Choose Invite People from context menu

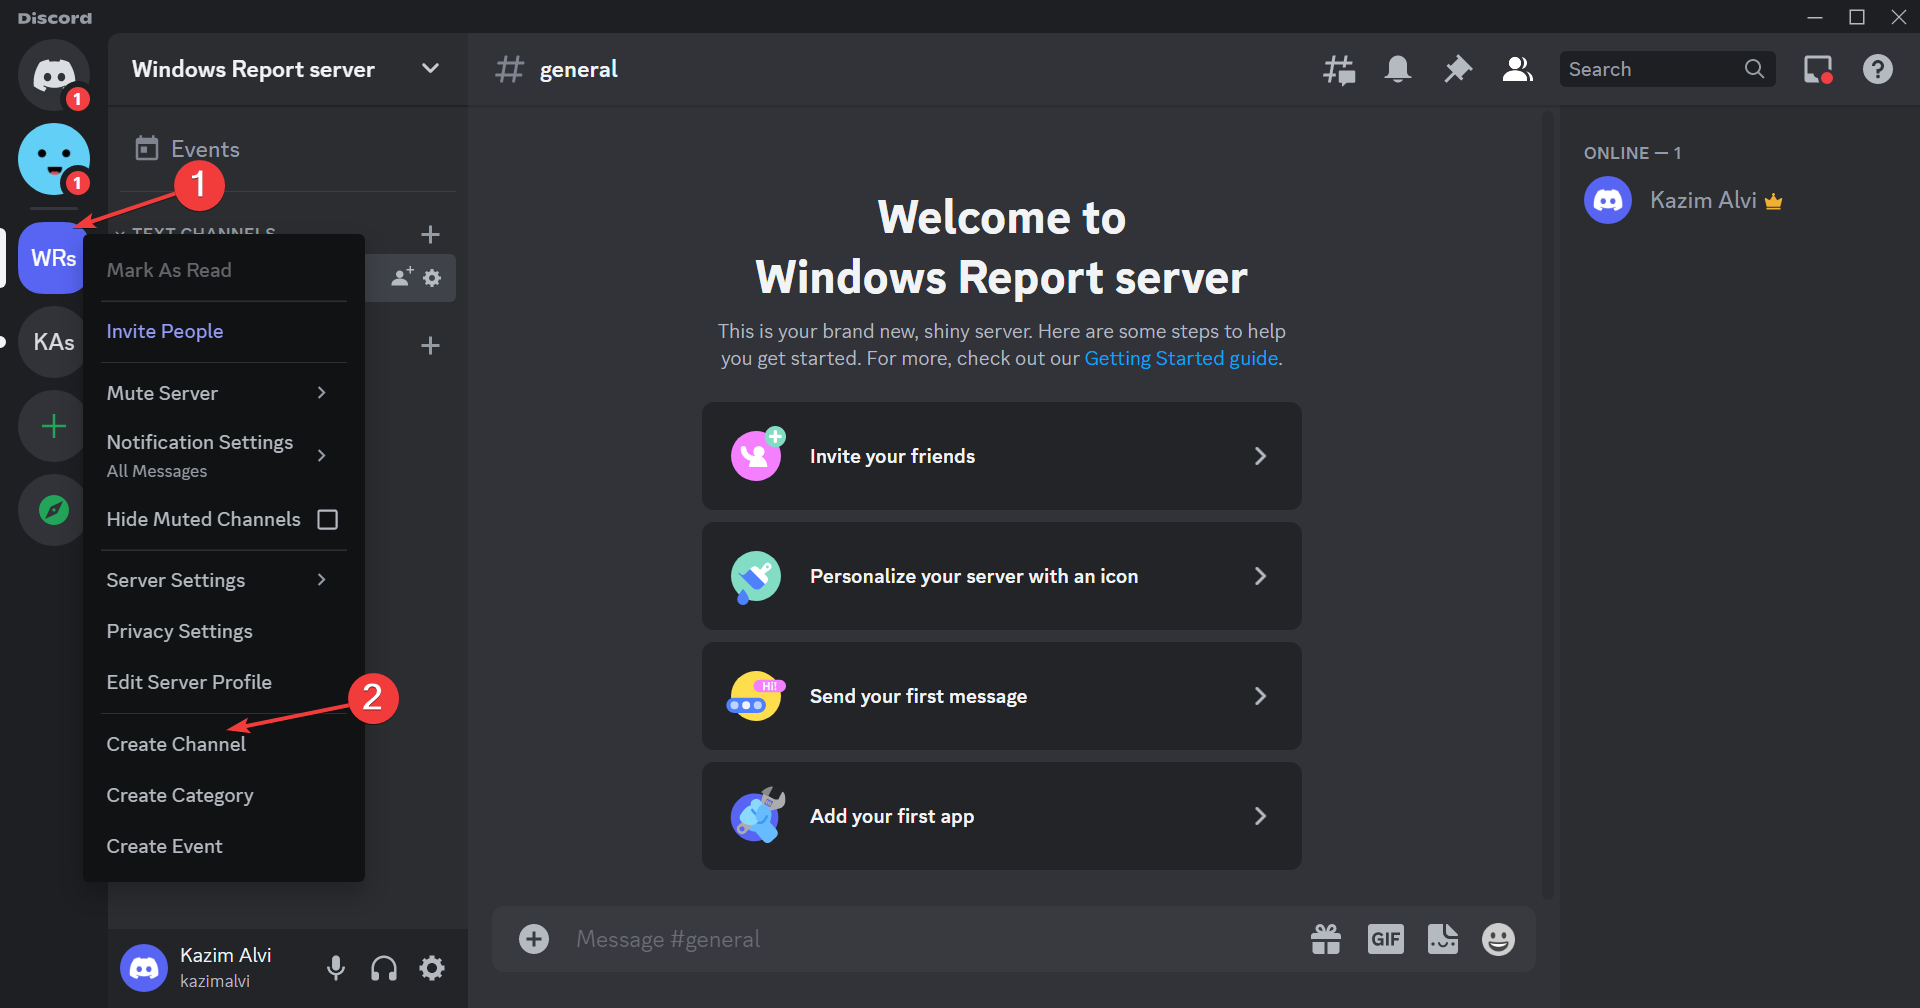pos(224,331)
